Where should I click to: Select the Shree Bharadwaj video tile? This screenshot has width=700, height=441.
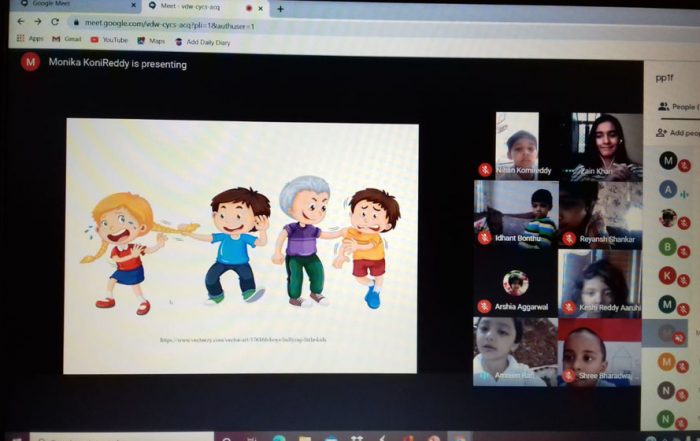[600, 353]
